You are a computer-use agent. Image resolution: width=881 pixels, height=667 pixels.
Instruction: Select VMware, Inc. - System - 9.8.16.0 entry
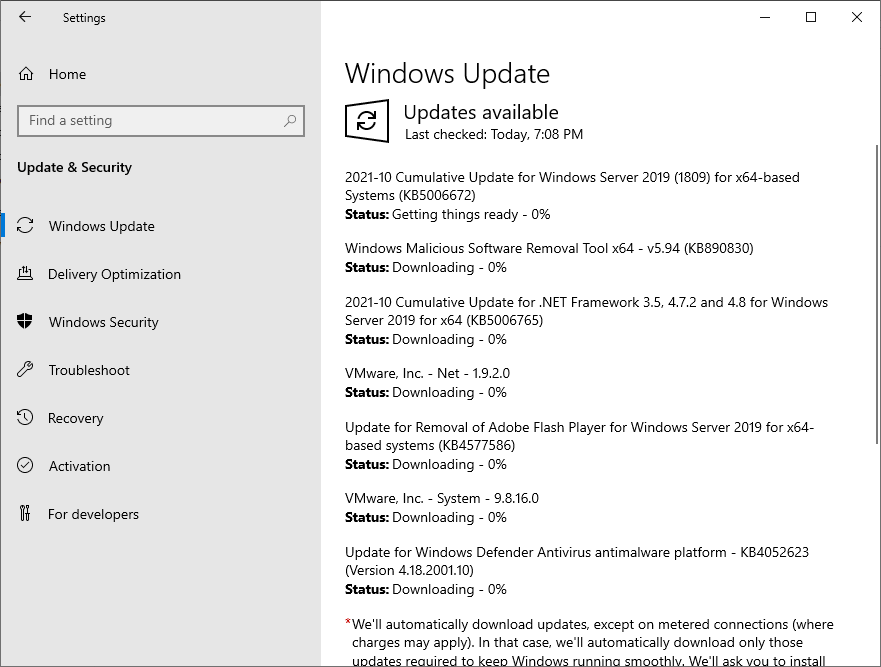[442, 498]
